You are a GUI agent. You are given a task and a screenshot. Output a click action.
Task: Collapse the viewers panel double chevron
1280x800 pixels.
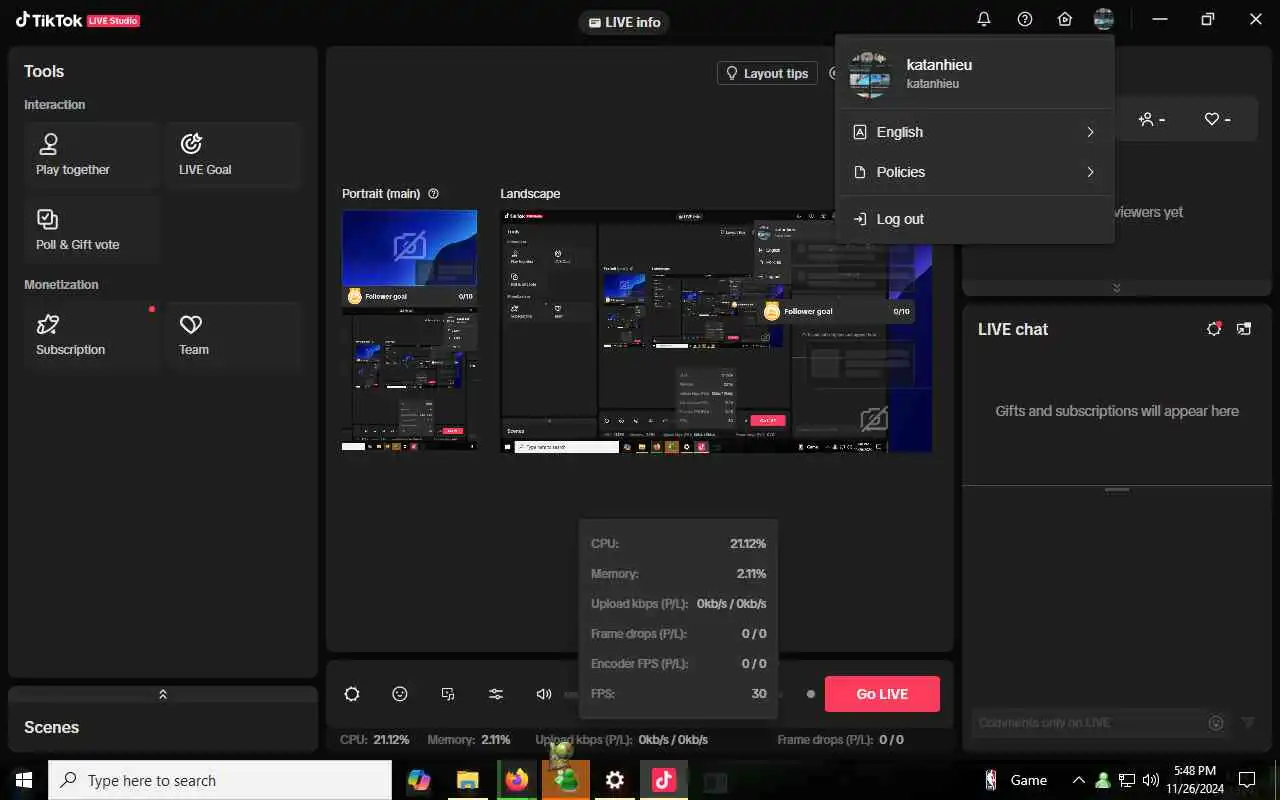point(1117,288)
